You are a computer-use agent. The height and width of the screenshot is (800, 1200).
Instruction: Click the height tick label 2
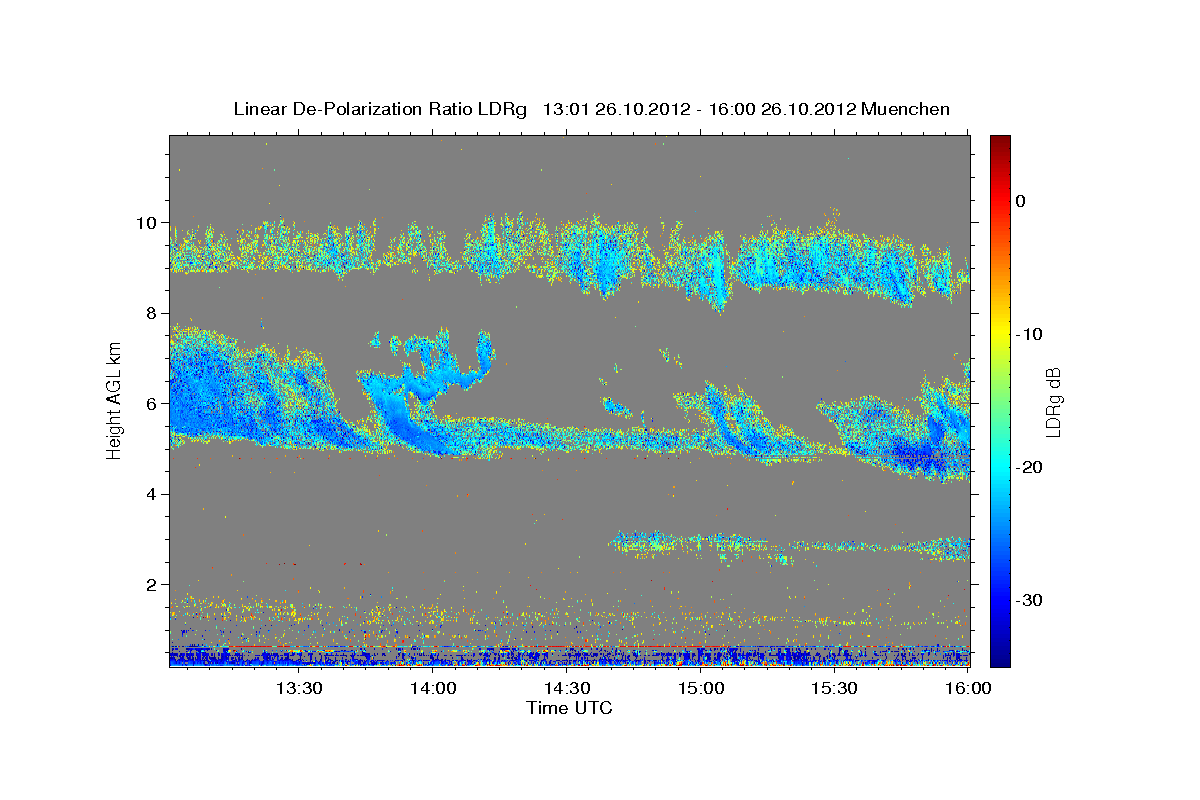[151, 584]
